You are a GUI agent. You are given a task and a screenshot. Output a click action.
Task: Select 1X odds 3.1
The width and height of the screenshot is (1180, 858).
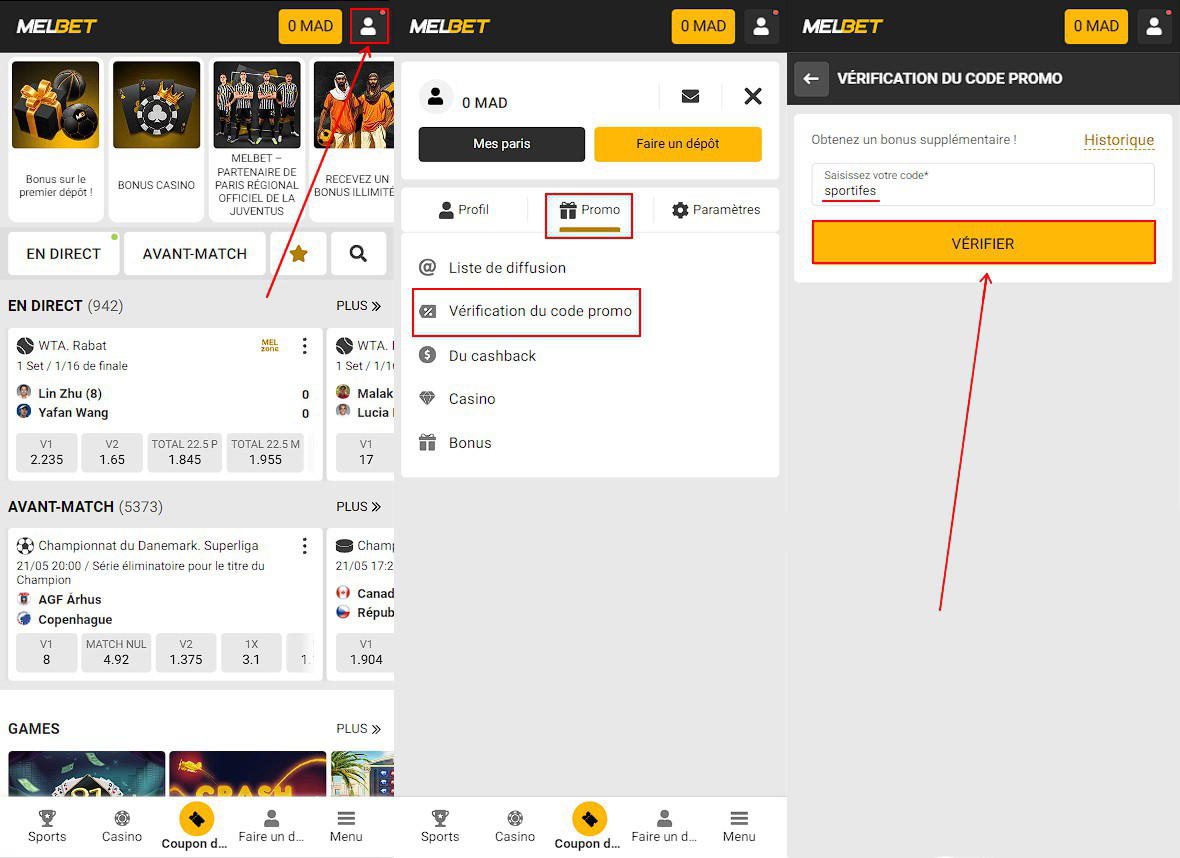(251, 653)
